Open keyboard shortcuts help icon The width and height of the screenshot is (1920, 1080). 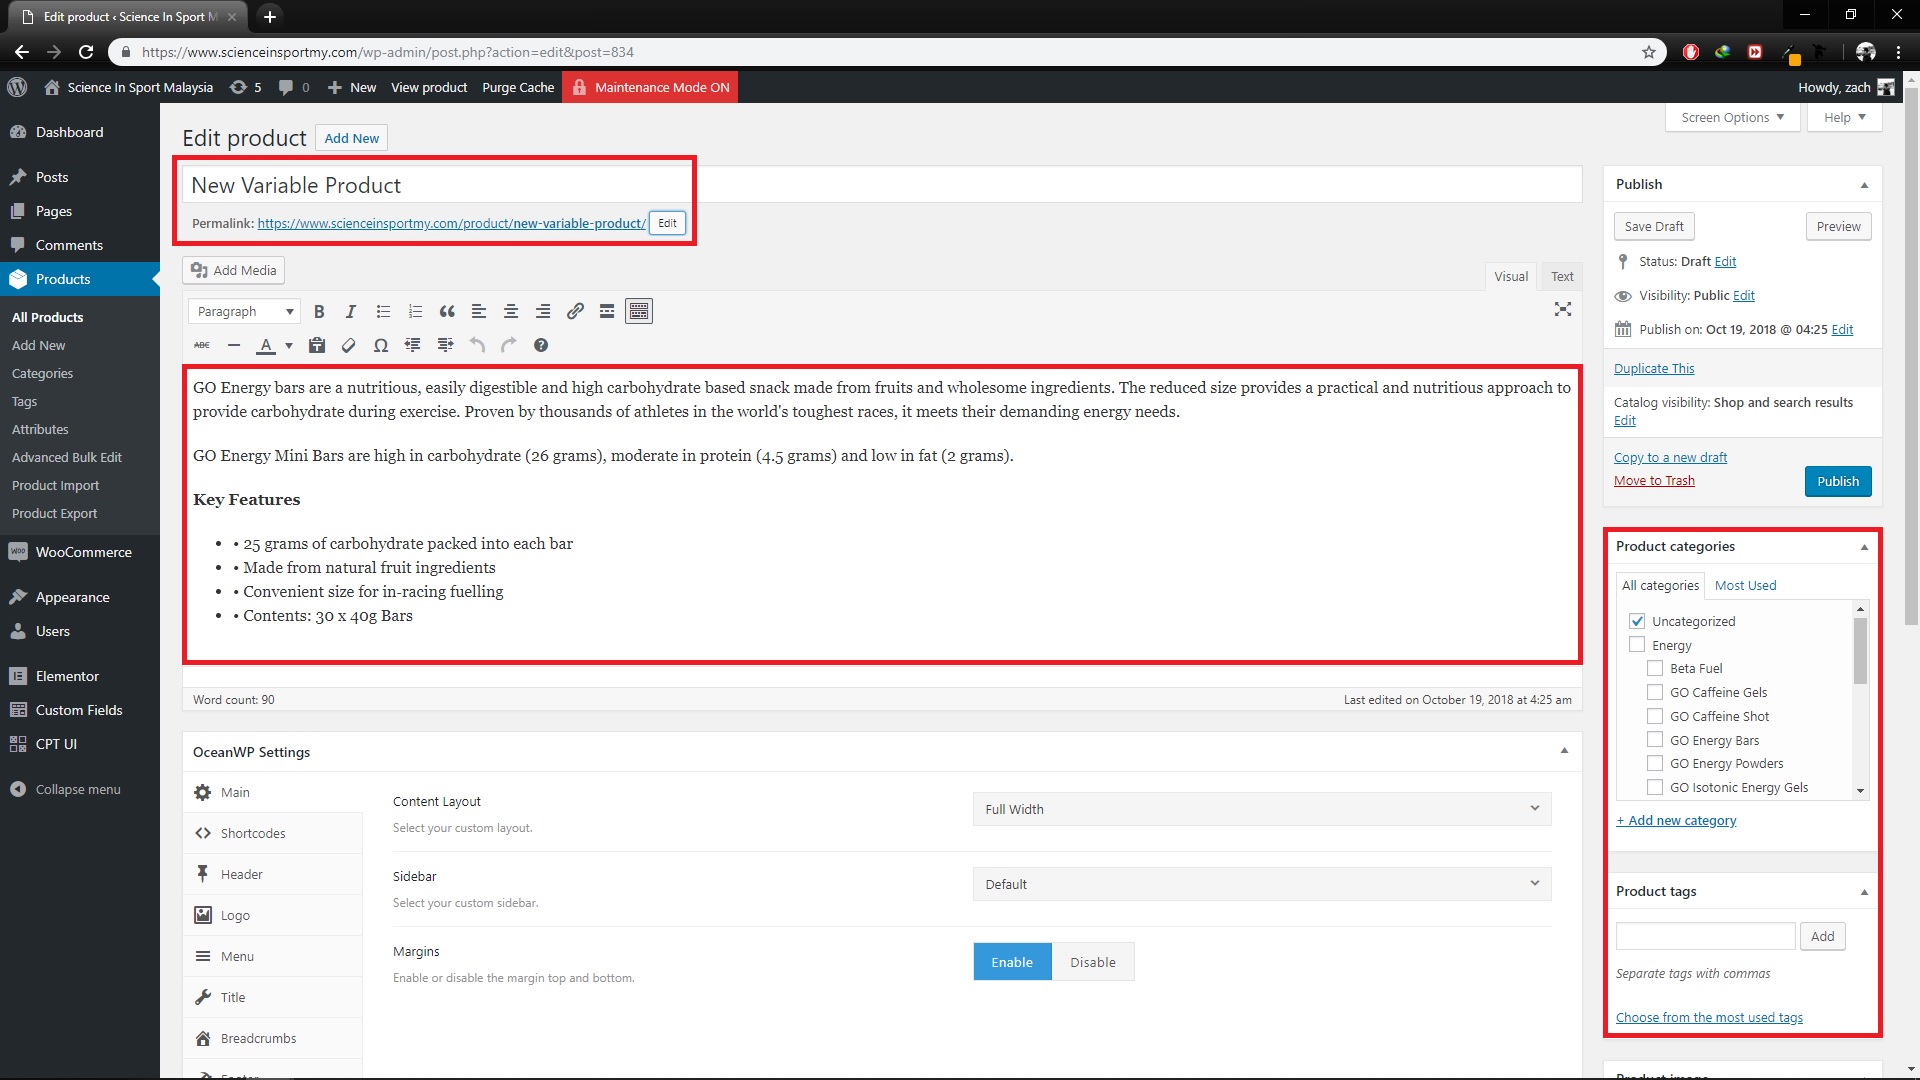click(541, 345)
